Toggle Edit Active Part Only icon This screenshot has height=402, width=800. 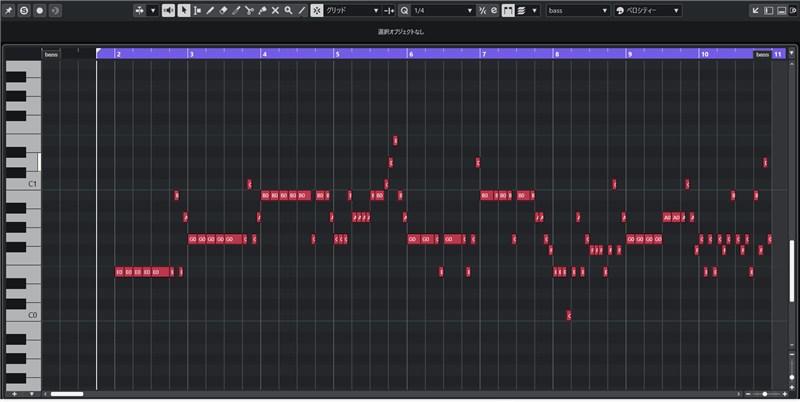[521, 10]
